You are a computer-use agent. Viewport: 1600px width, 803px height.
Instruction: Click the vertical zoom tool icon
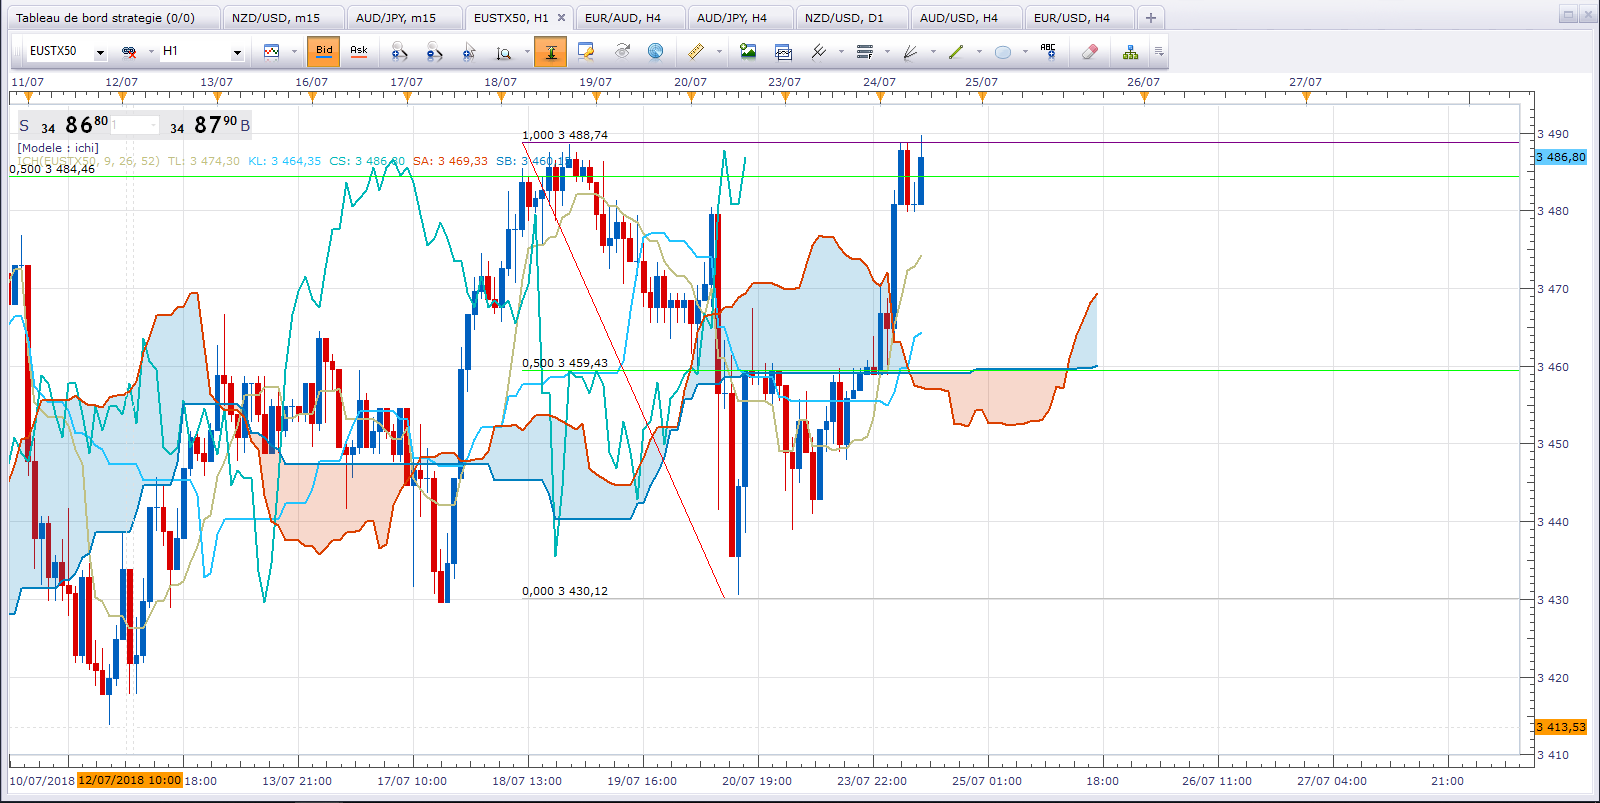pyautogui.click(x=504, y=52)
